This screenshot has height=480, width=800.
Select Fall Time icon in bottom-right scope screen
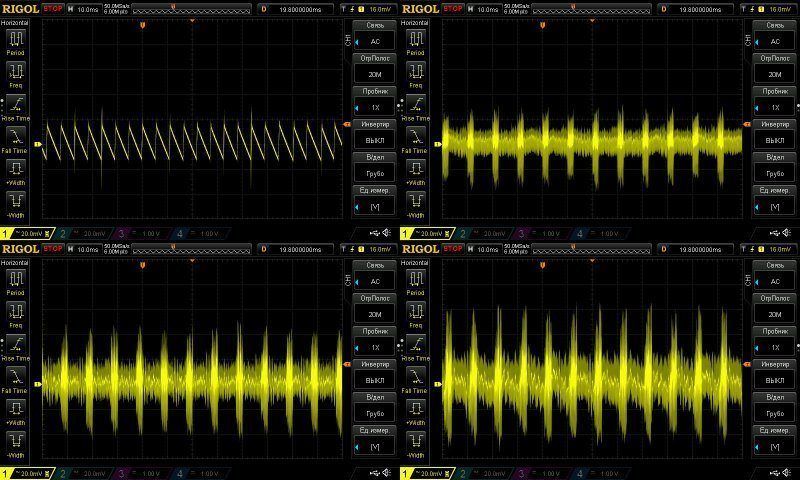click(416, 376)
